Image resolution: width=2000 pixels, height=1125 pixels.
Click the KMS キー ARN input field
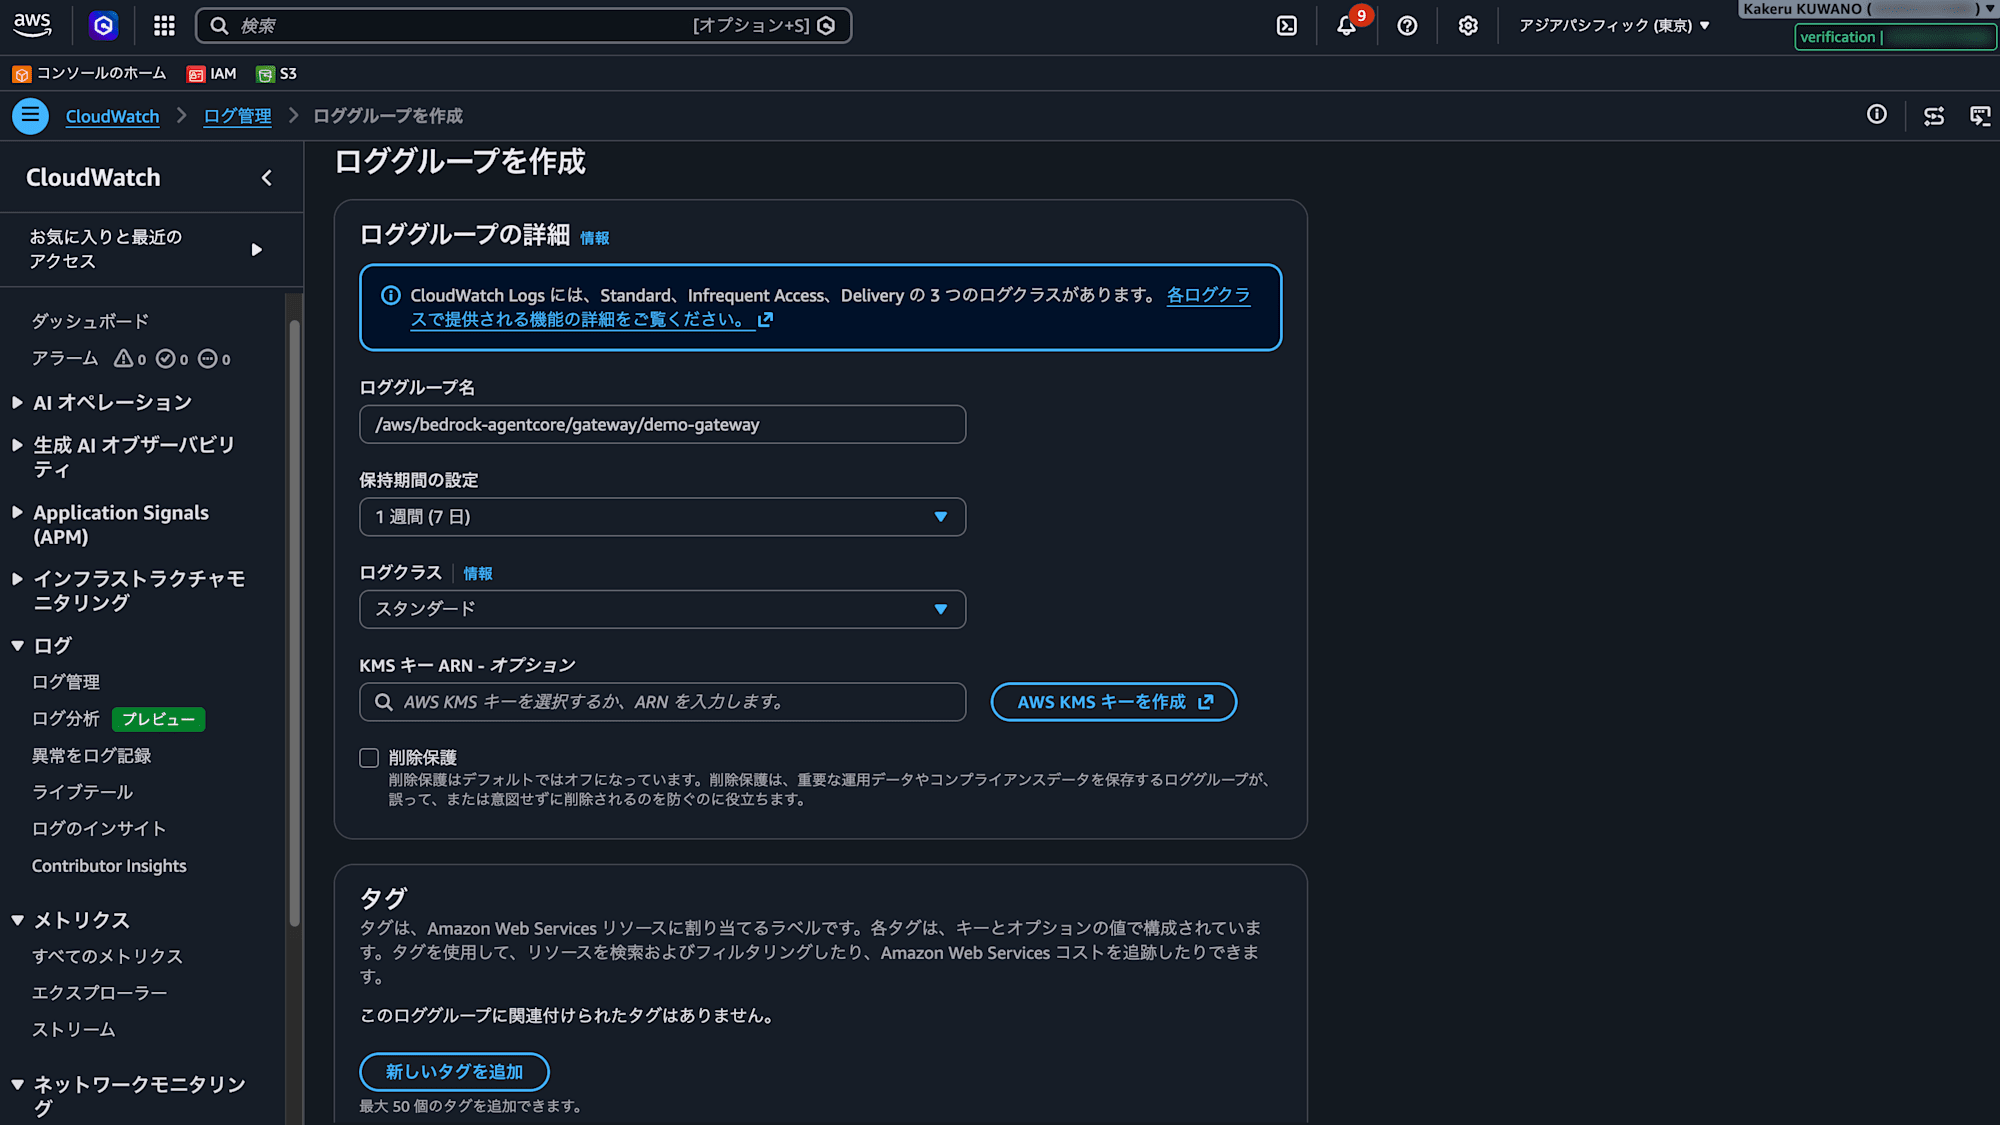click(662, 702)
